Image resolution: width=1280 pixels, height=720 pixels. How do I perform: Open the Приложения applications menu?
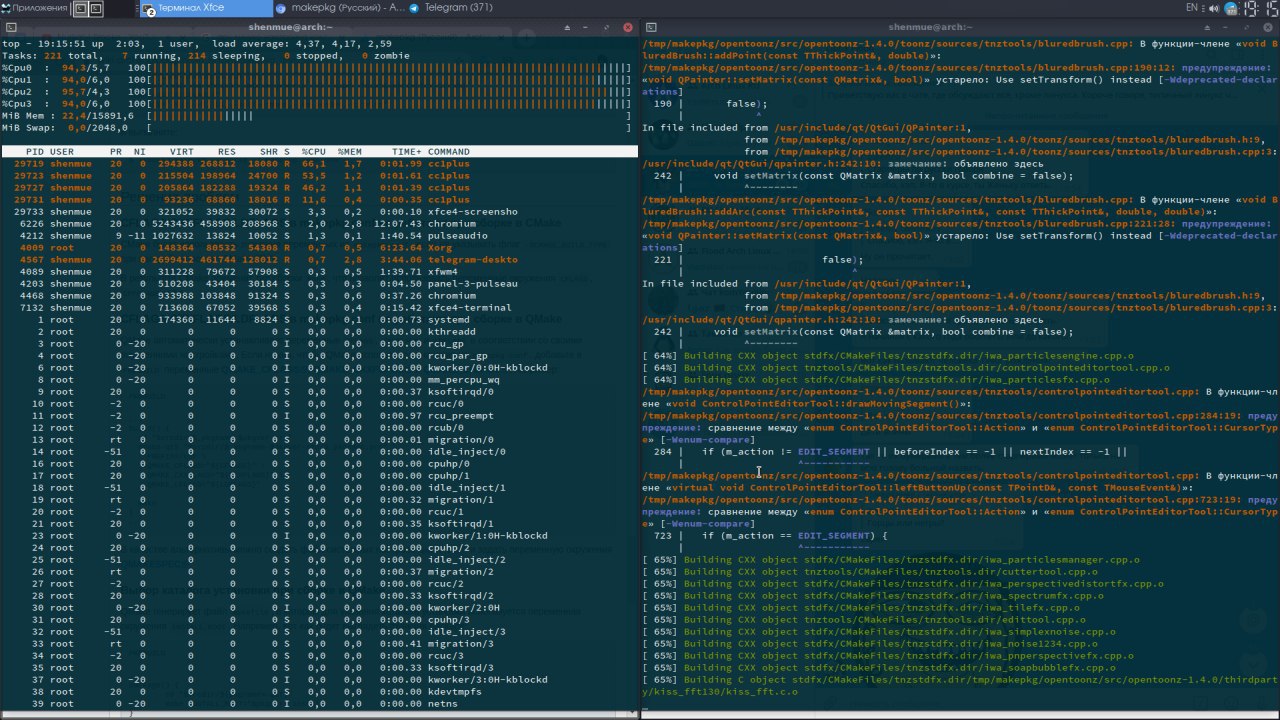point(35,8)
